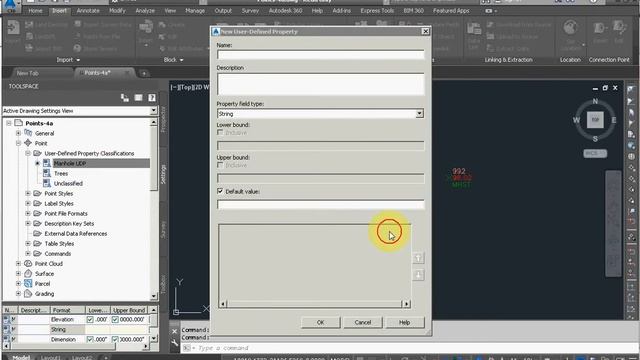The width and height of the screenshot is (640, 360).
Task: Expand the Surface tree node
Action: (18, 273)
